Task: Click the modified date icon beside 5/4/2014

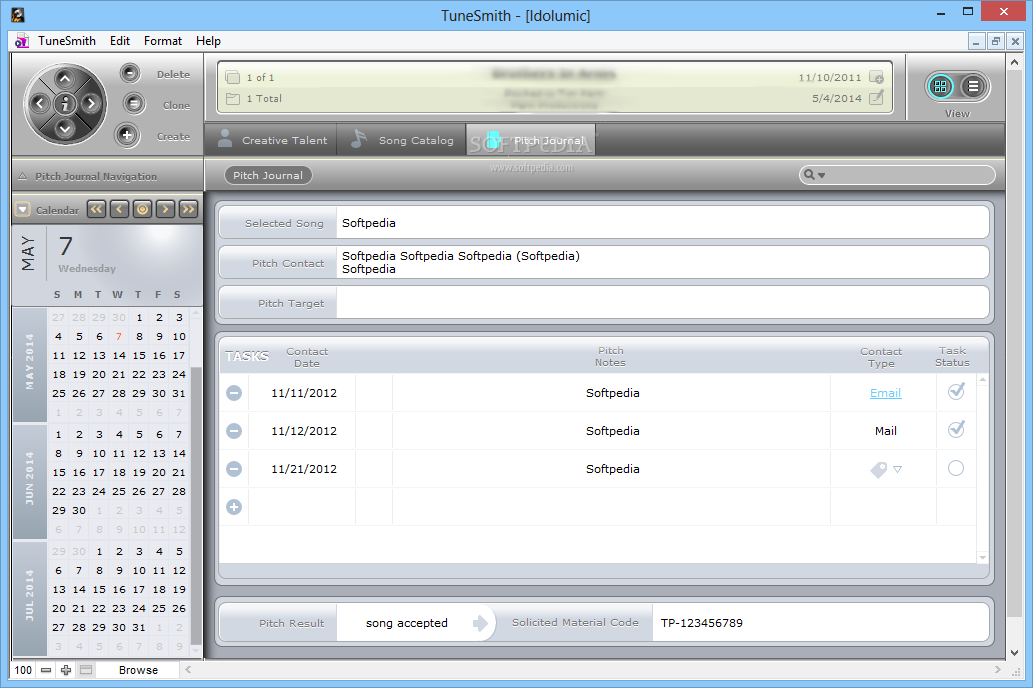Action: (876, 98)
